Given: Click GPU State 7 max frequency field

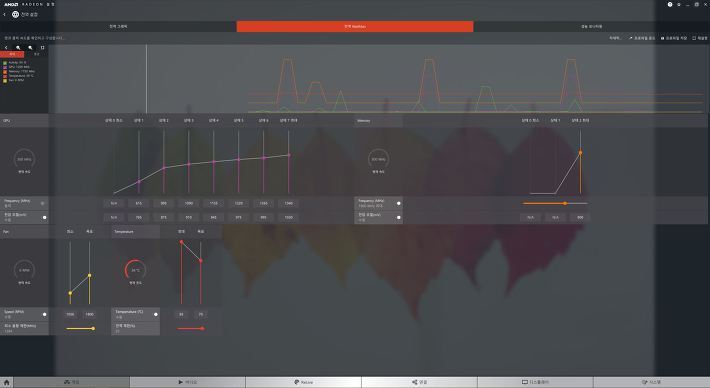Looking at the screenshot, I should click(x=288, y=203).
